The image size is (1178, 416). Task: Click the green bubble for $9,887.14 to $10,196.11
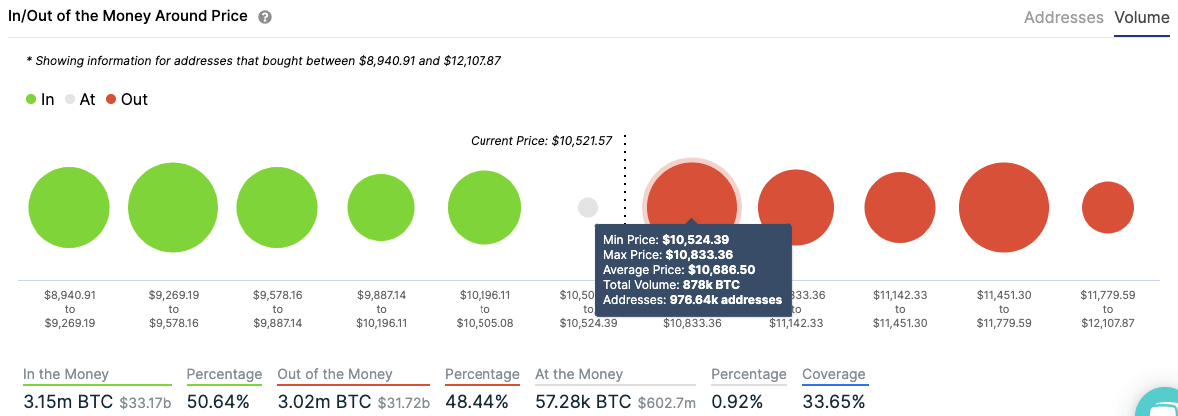381,208
